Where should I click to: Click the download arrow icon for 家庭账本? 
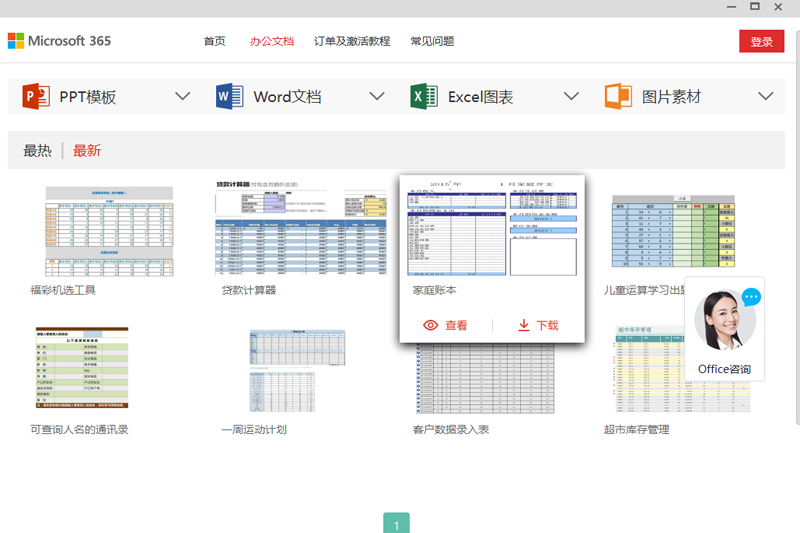pyautogui.click(x=523, y=325)
